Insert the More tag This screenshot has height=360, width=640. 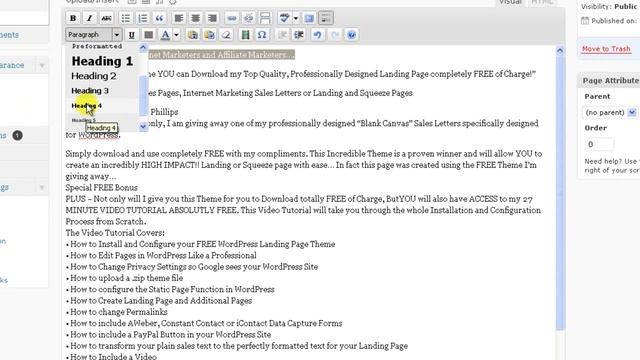(265, 18)
